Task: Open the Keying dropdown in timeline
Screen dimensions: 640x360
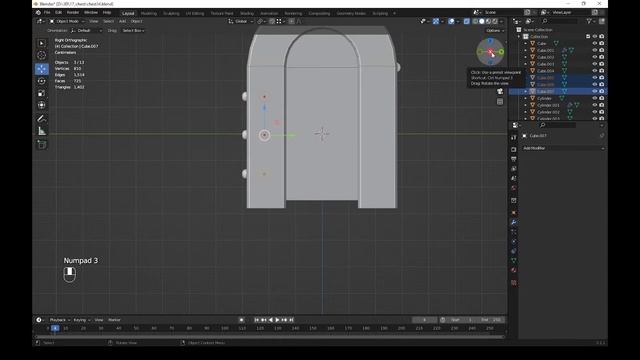Action: click(82, 320)
